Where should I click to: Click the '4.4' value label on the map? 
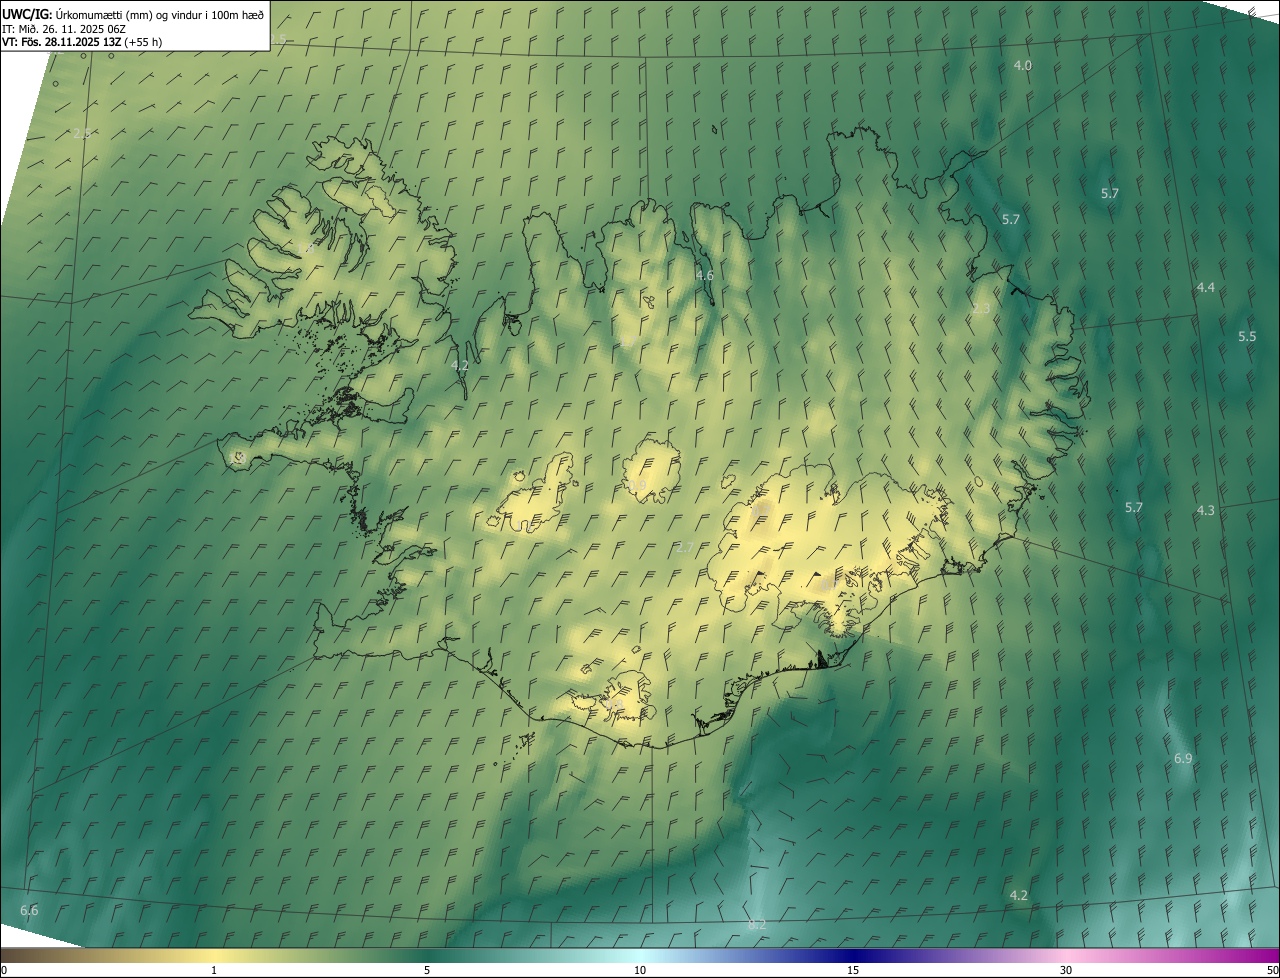point(1205,287)
